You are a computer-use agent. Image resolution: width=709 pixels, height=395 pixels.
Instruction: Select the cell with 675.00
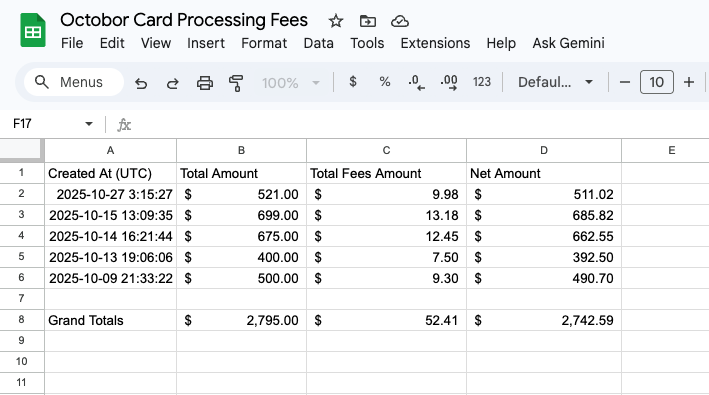tap(241, 236)
